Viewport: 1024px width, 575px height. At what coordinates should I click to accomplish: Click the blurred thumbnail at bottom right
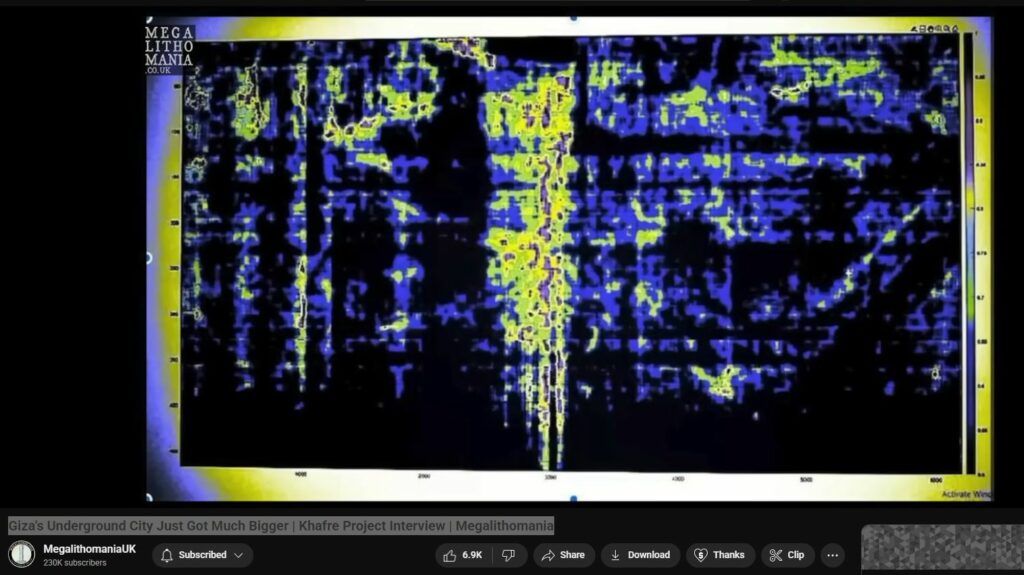(941, 549)
